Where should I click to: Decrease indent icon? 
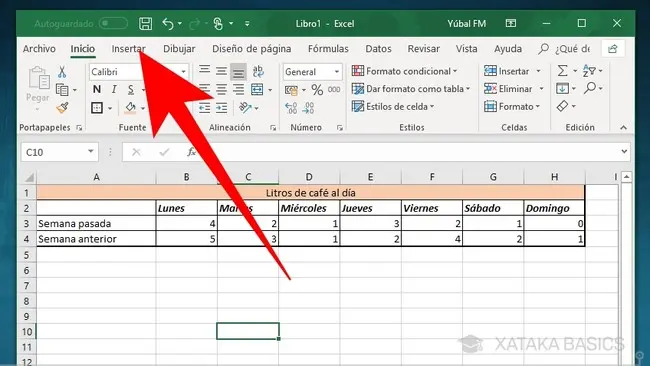coord(204,108)
